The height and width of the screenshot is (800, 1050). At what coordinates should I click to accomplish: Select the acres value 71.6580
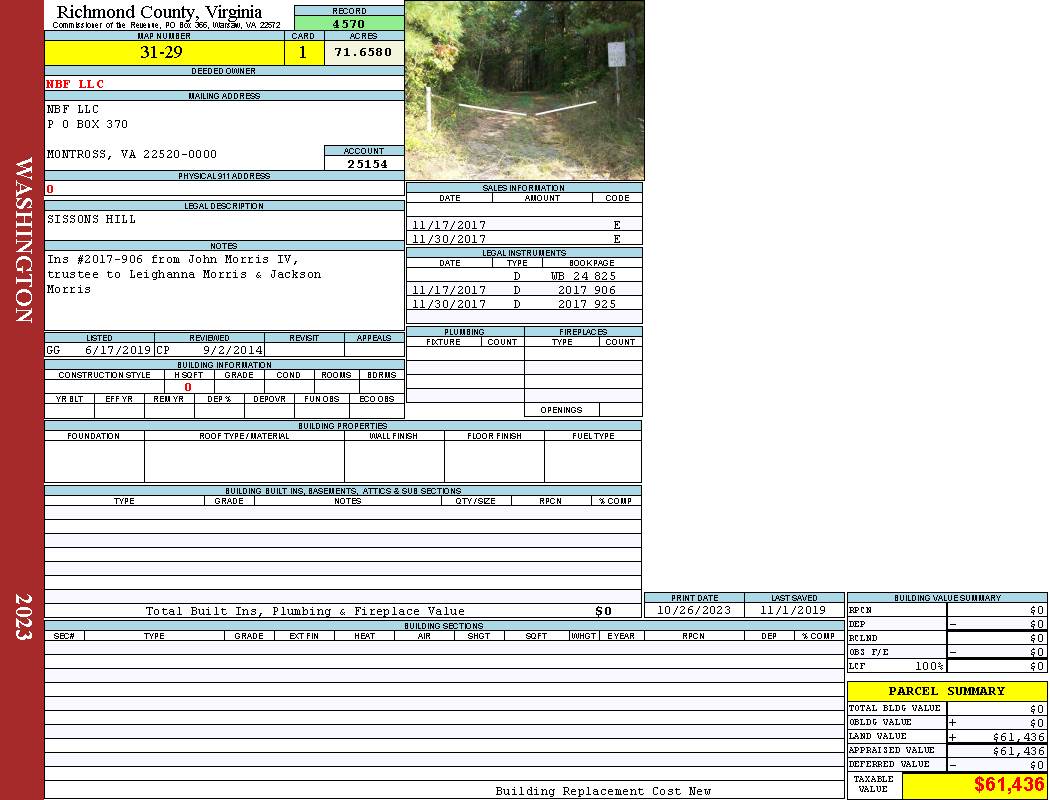point(363,53)
